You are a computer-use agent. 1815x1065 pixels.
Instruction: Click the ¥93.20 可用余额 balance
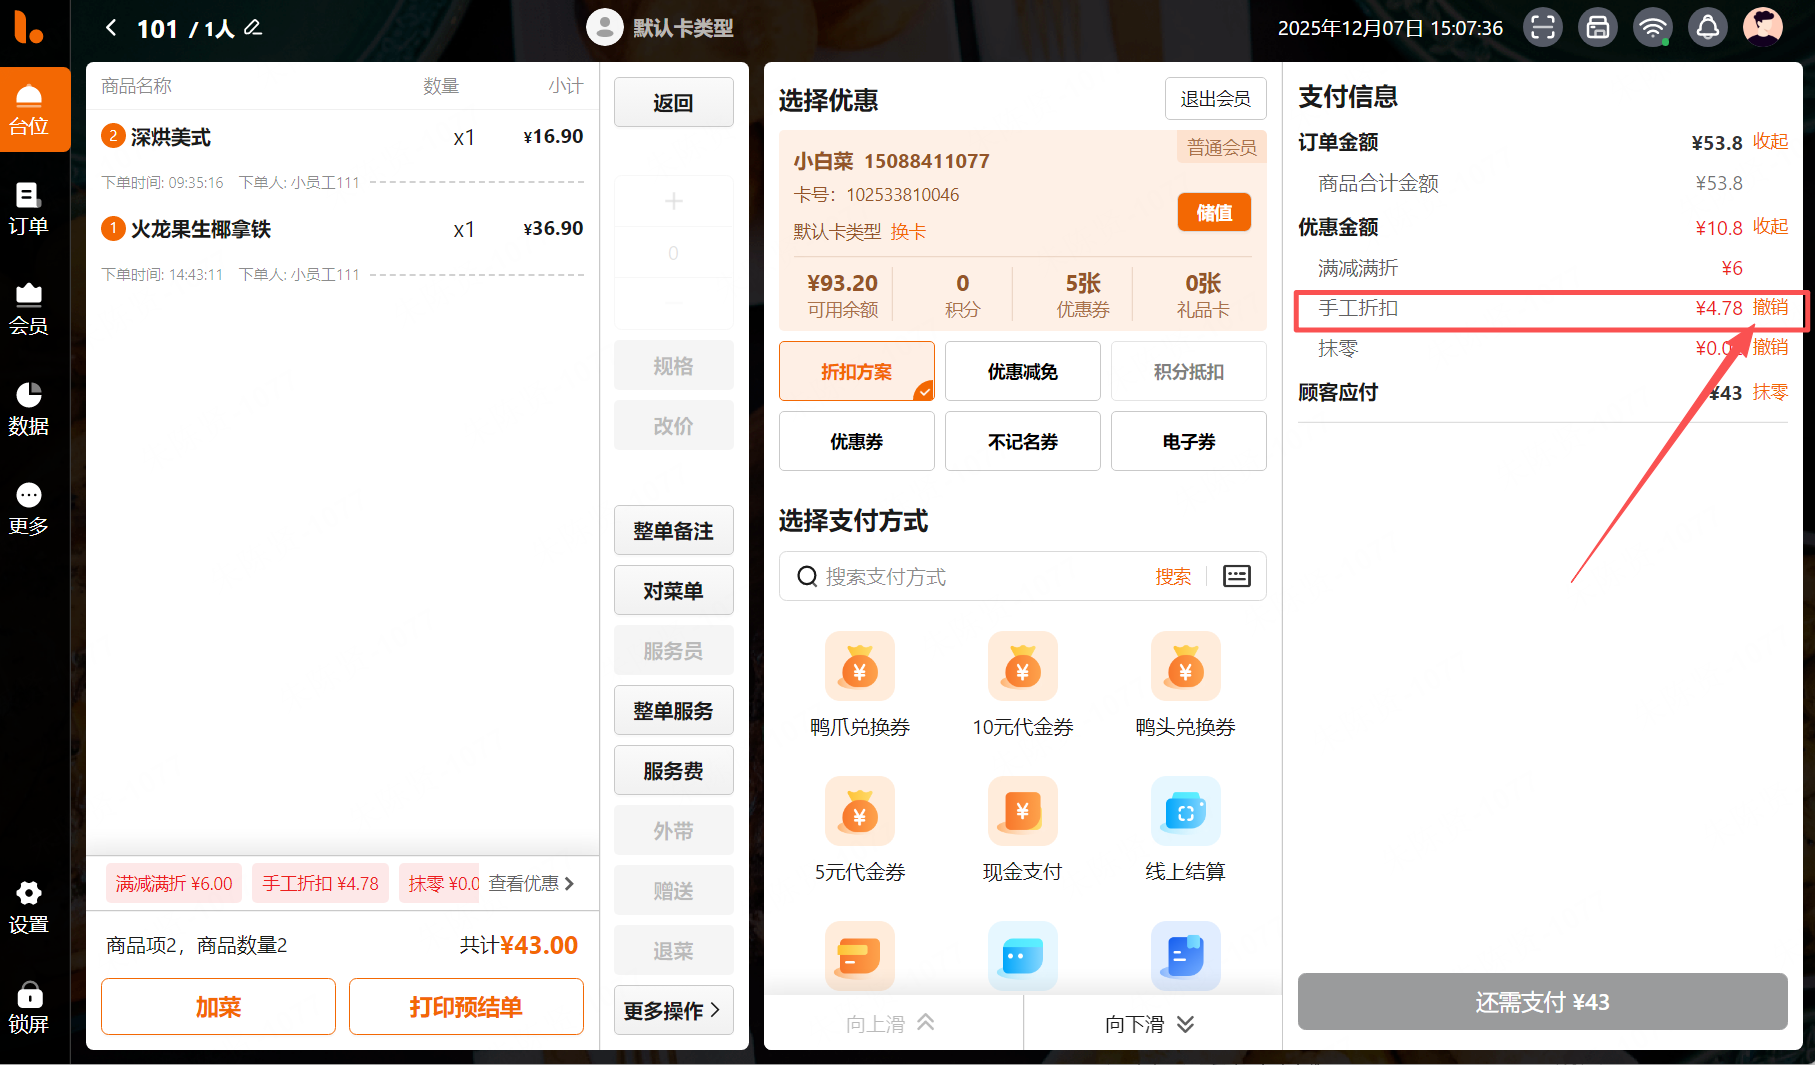(842, 295)
